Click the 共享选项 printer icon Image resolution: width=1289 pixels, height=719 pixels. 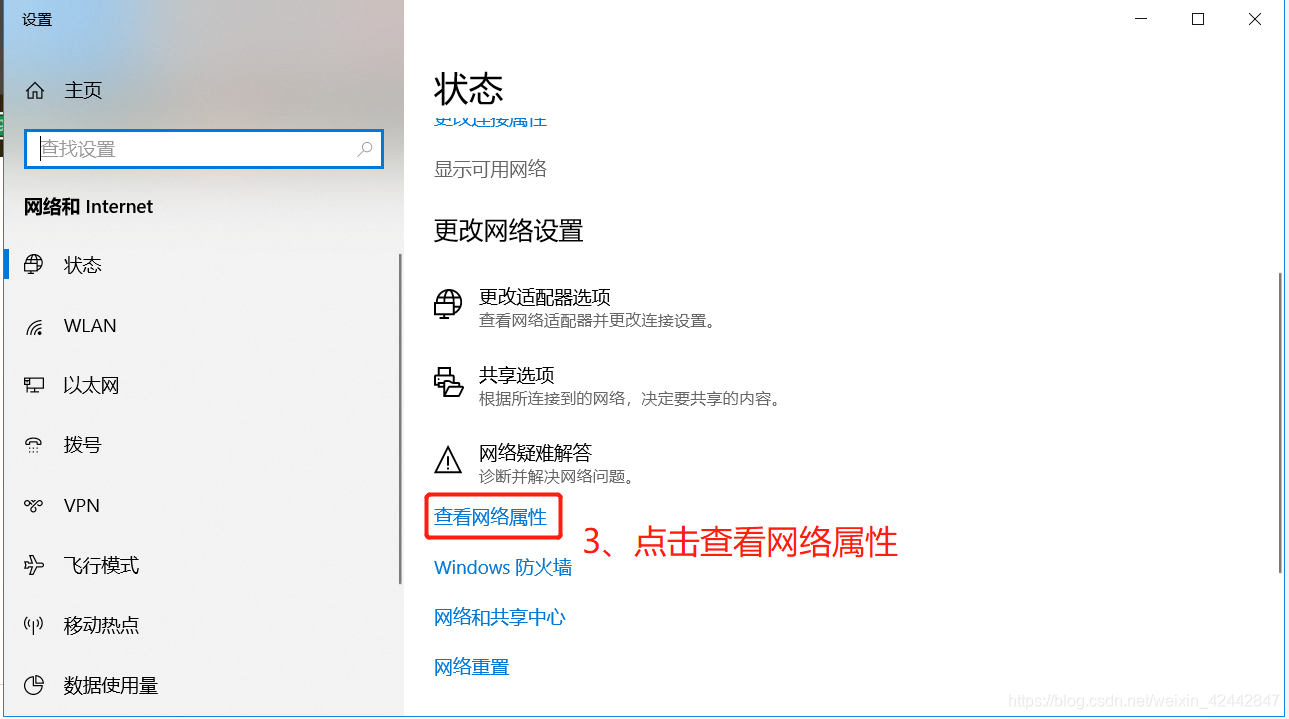448,382
